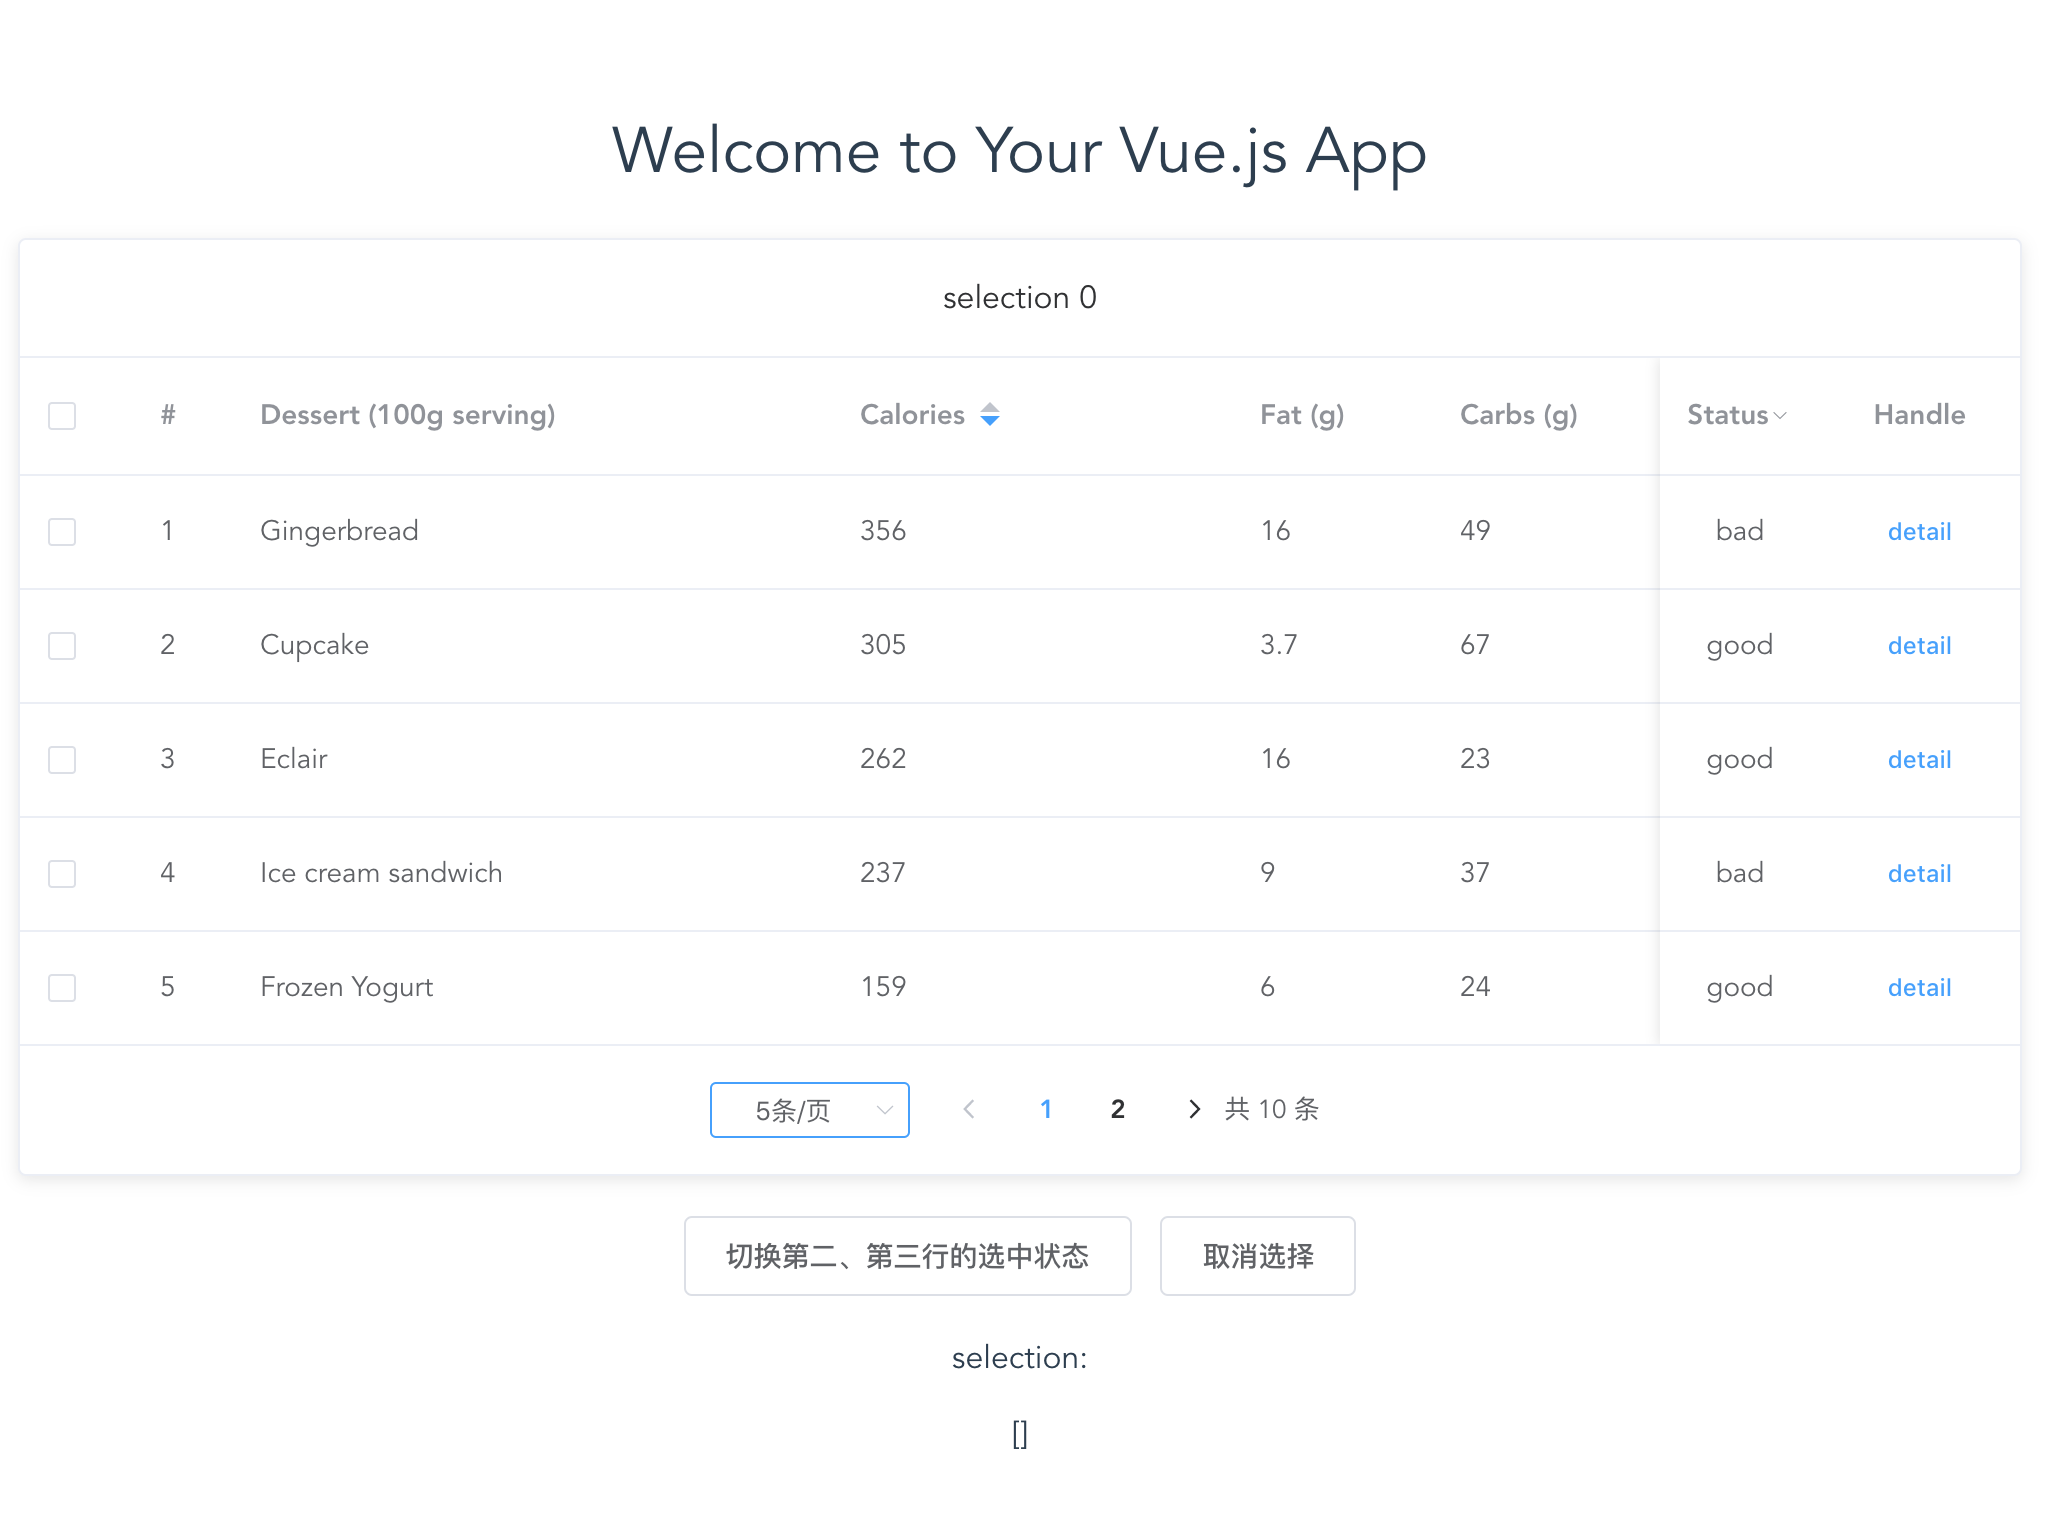Click the ascending sort arrow on Calories
2050x1538 pixels.
[x=989, y=407]
